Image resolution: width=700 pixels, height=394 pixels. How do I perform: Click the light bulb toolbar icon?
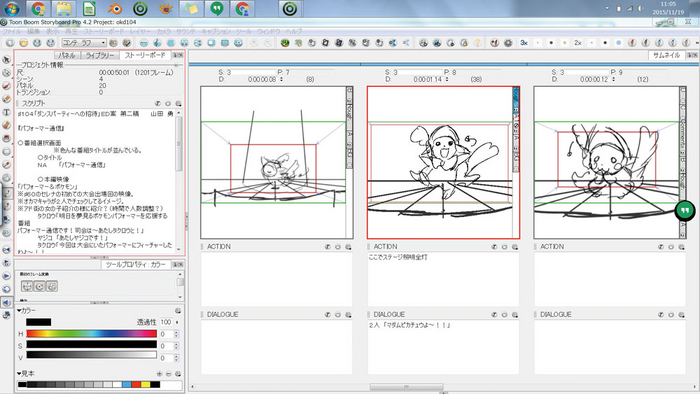[477, 43]
